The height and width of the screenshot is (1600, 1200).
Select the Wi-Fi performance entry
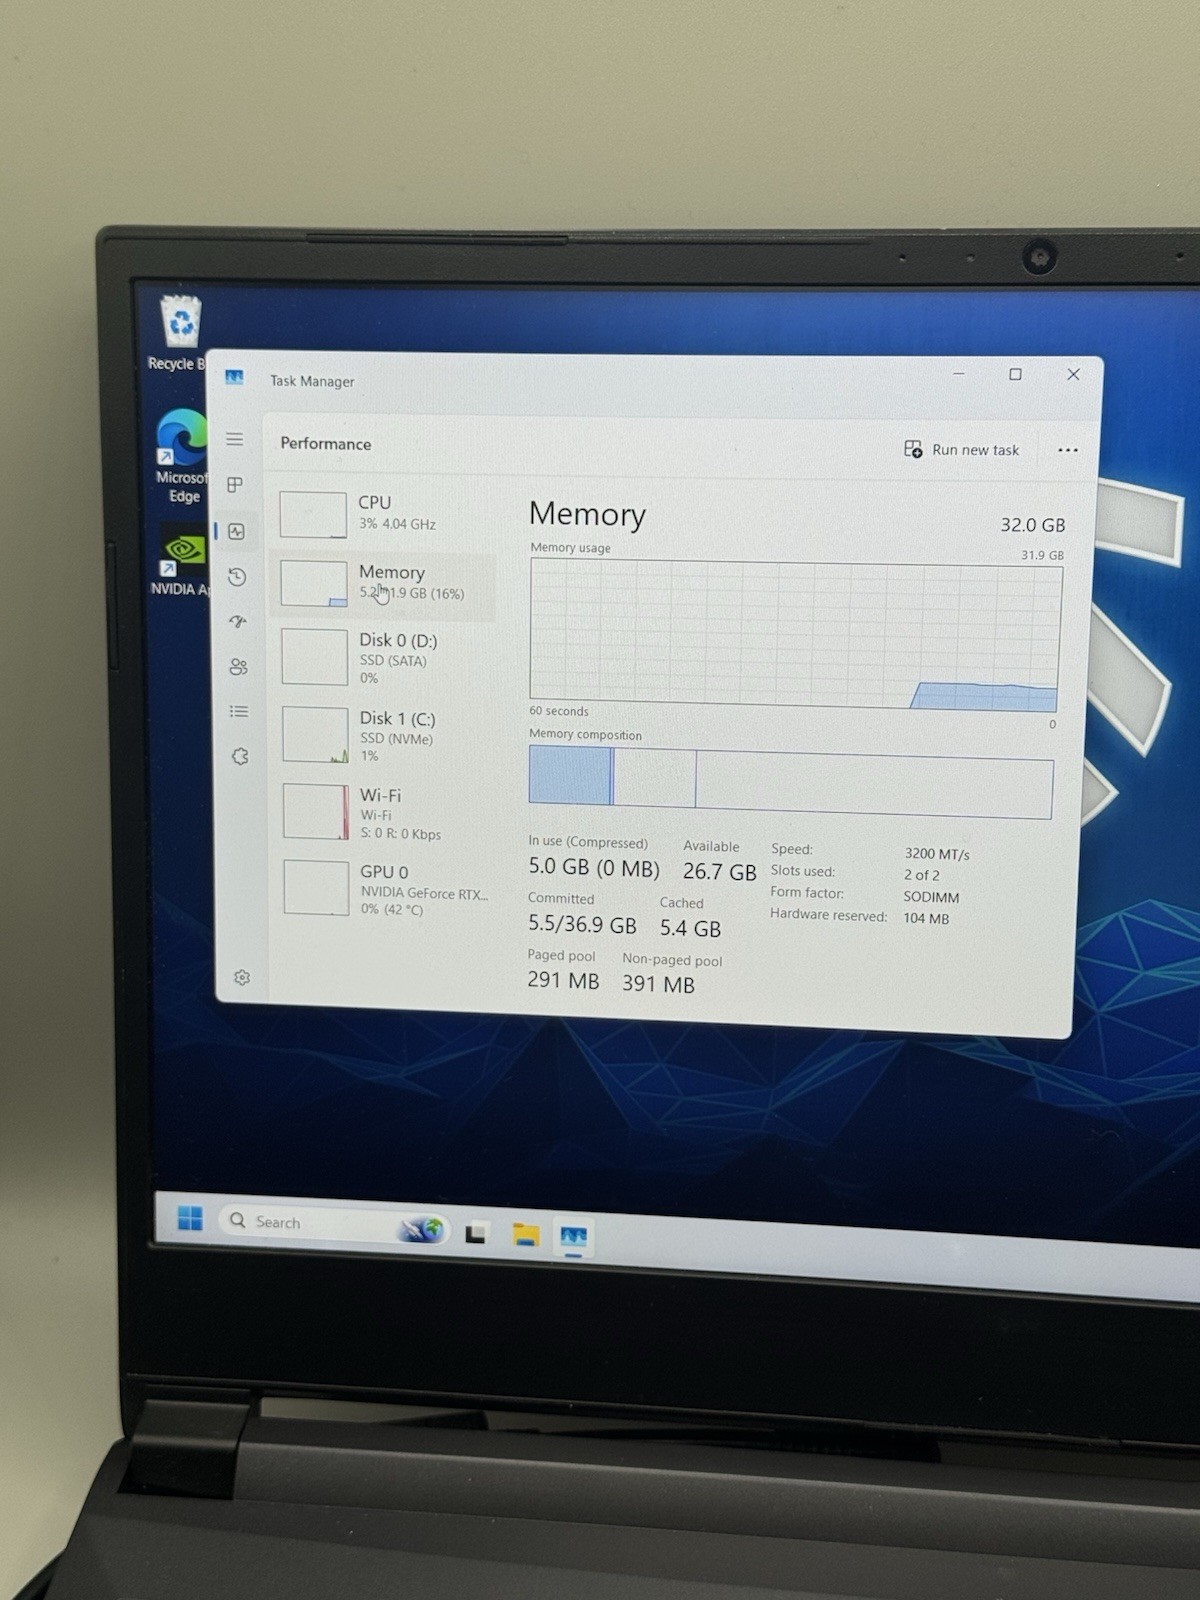point(387,813)
